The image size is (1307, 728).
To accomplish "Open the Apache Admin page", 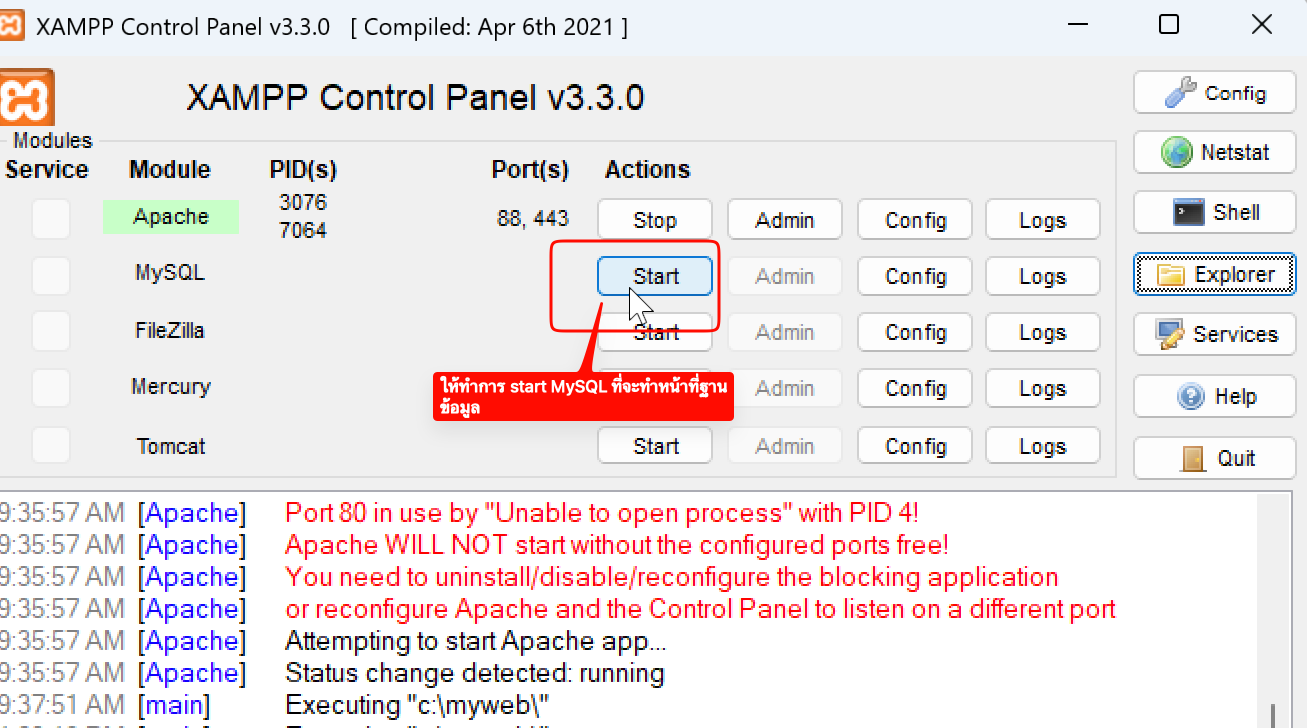I will (784, 220).
